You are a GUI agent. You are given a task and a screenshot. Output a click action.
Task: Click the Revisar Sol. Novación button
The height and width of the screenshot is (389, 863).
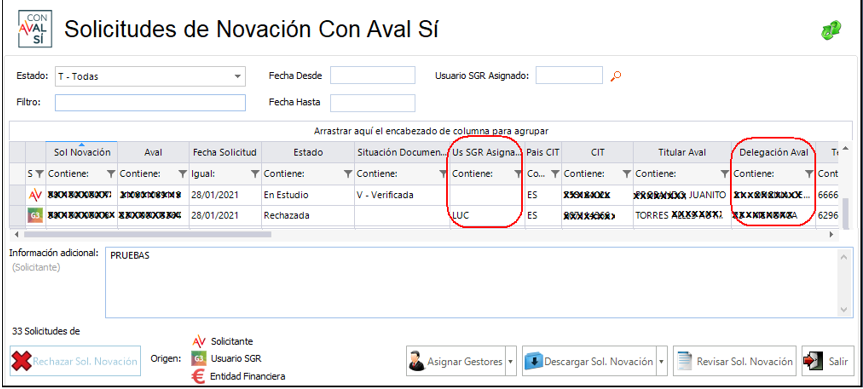[x=735, y=361]
